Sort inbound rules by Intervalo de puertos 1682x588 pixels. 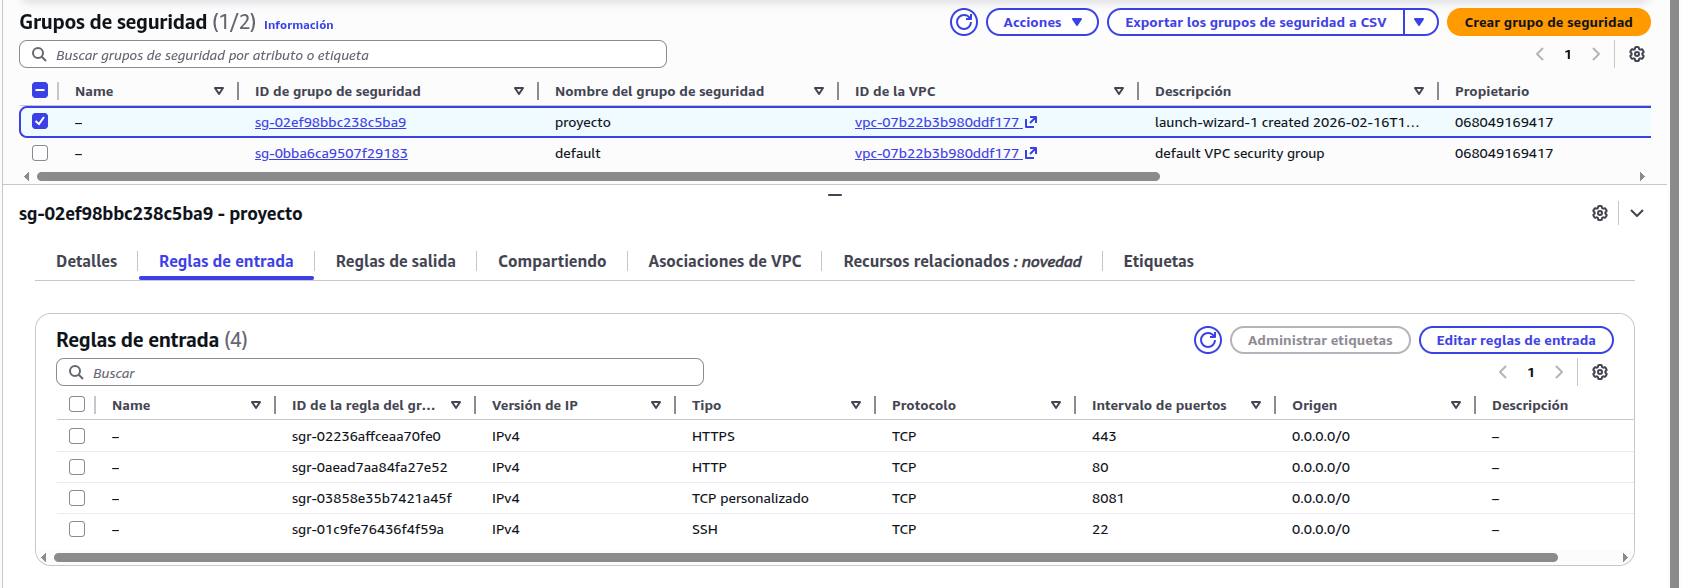pyautogui.click(x=1256, y=405)
